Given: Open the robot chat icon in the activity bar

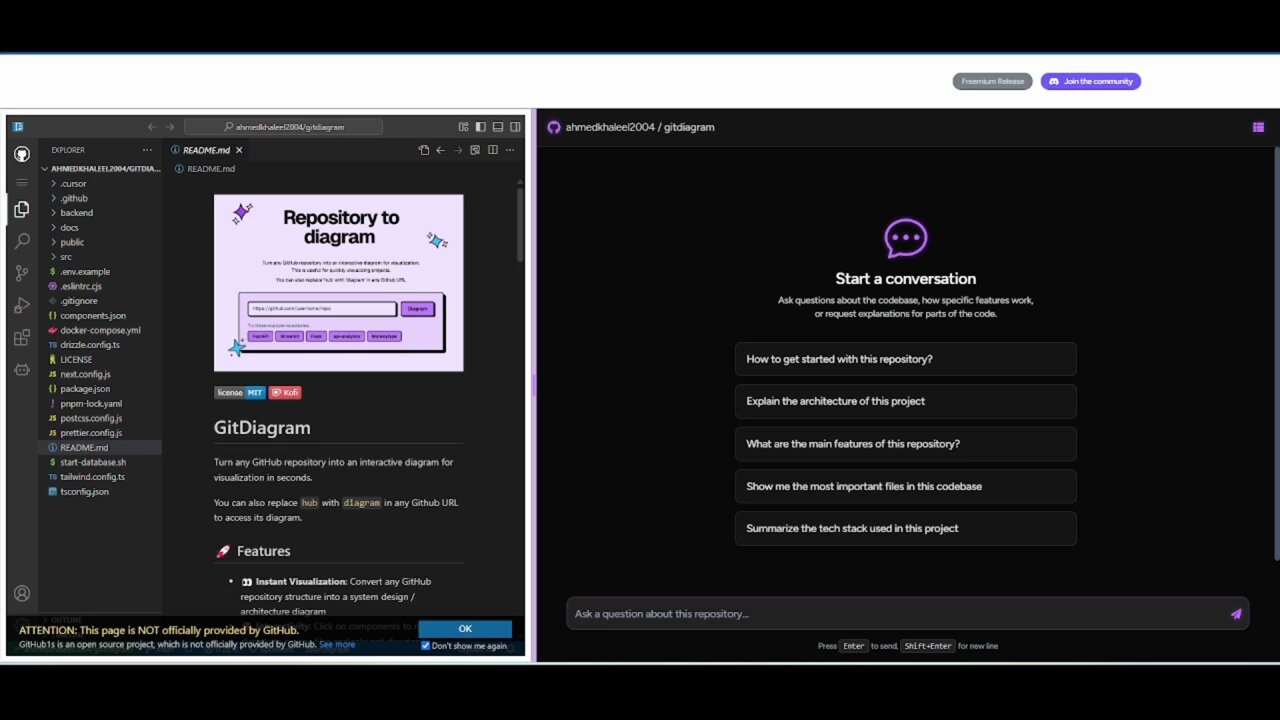Looking at the screenshot, I should [x=22, y=369].
